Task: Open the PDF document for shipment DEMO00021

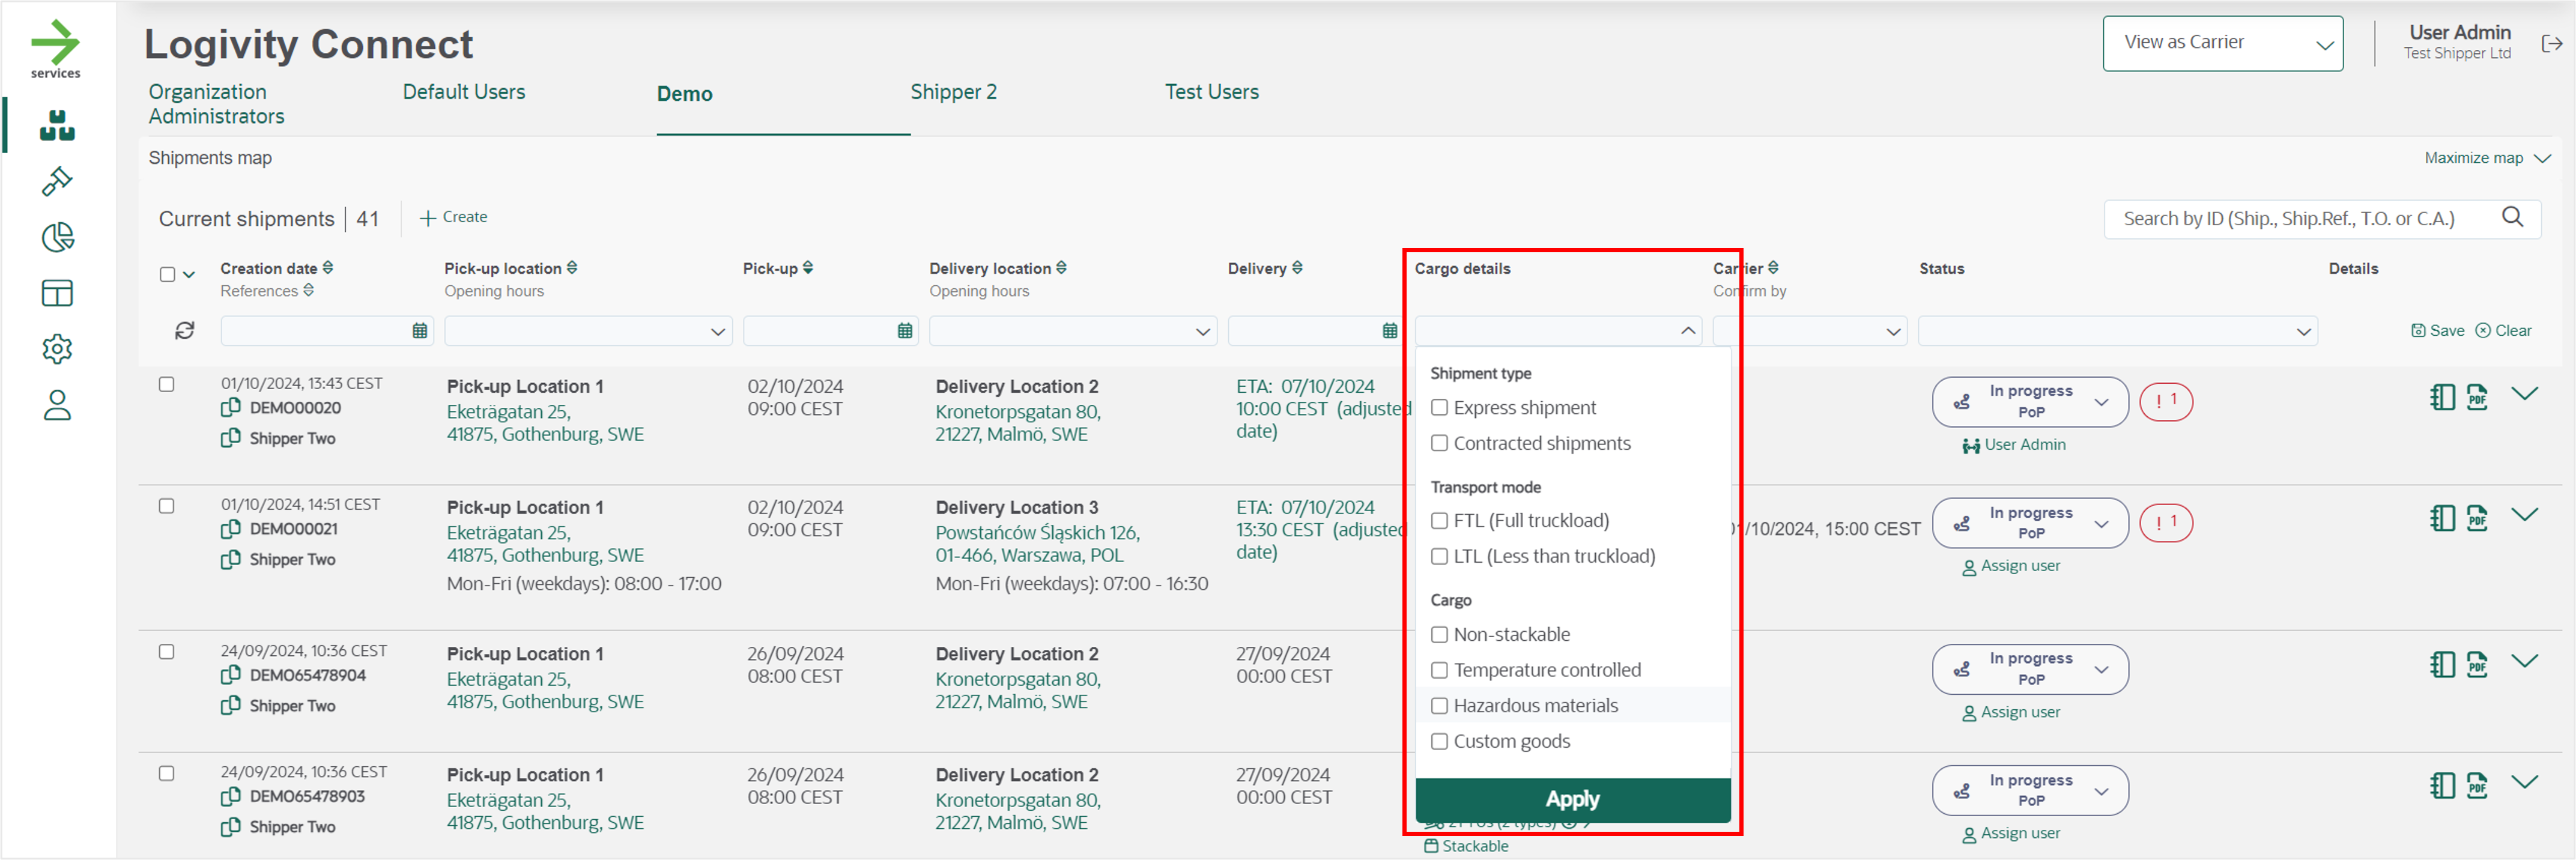Action: coord(2477,518)
